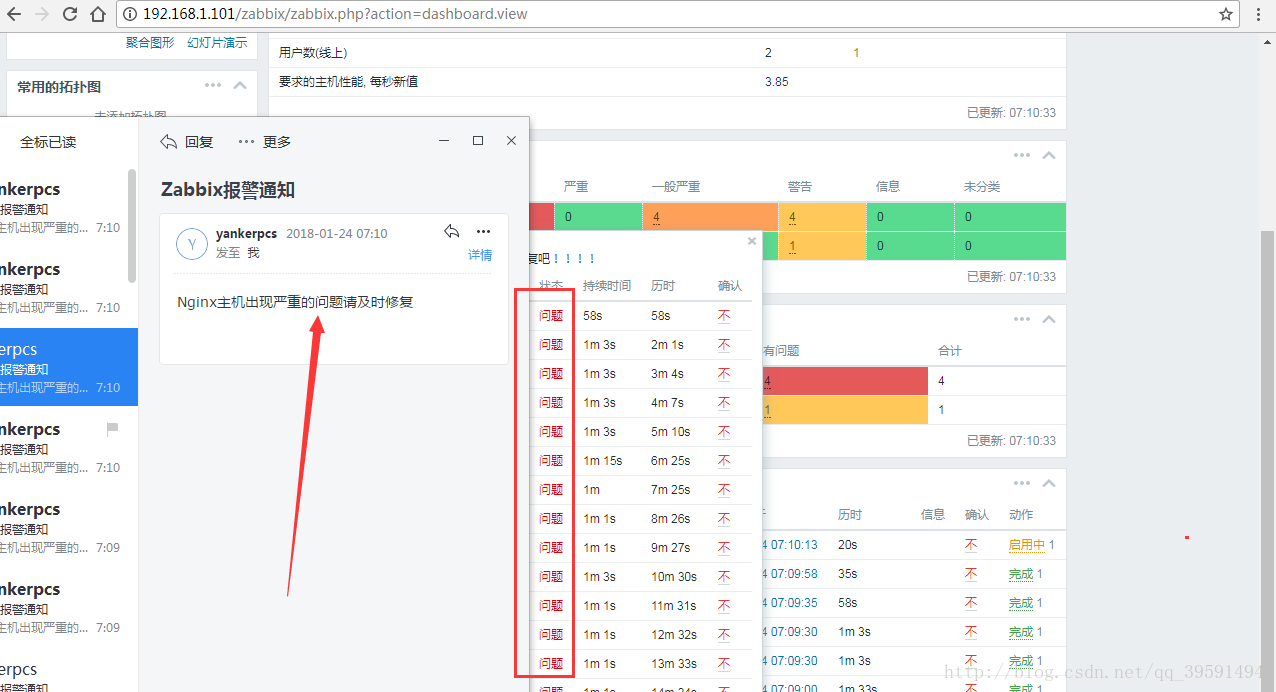Show message 详情 details
The height and width of the screenshot is (692, 1276).
point(480,255)
